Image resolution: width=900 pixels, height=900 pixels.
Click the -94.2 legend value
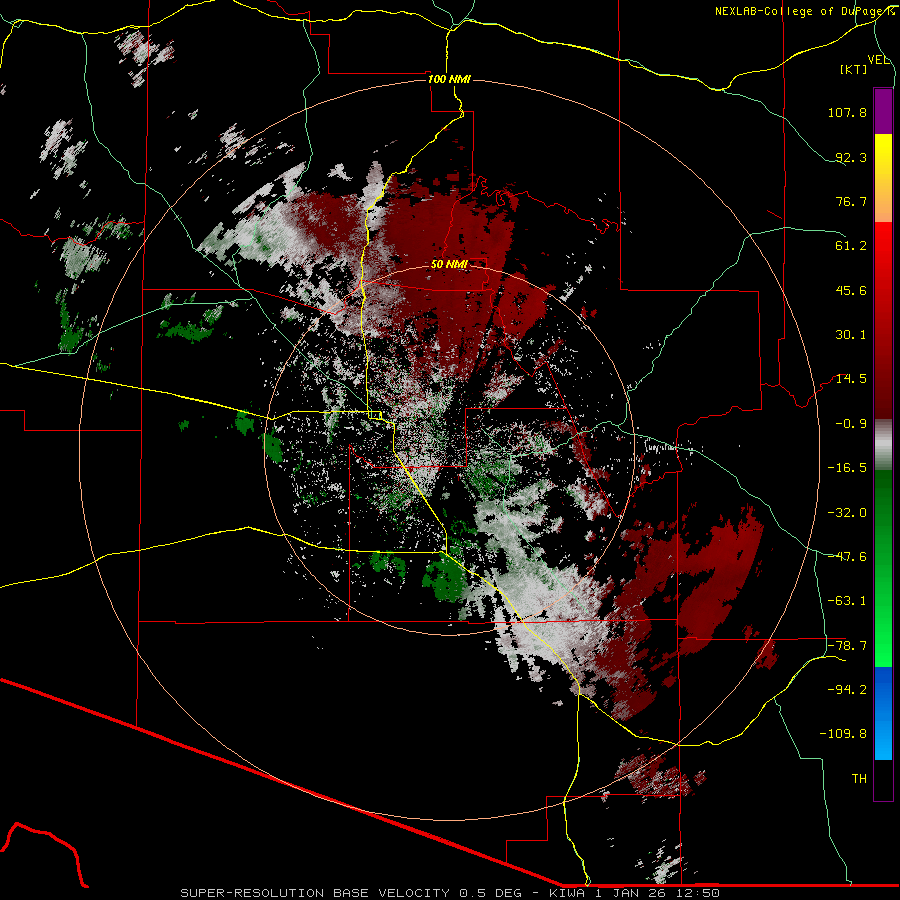[847, 690]
